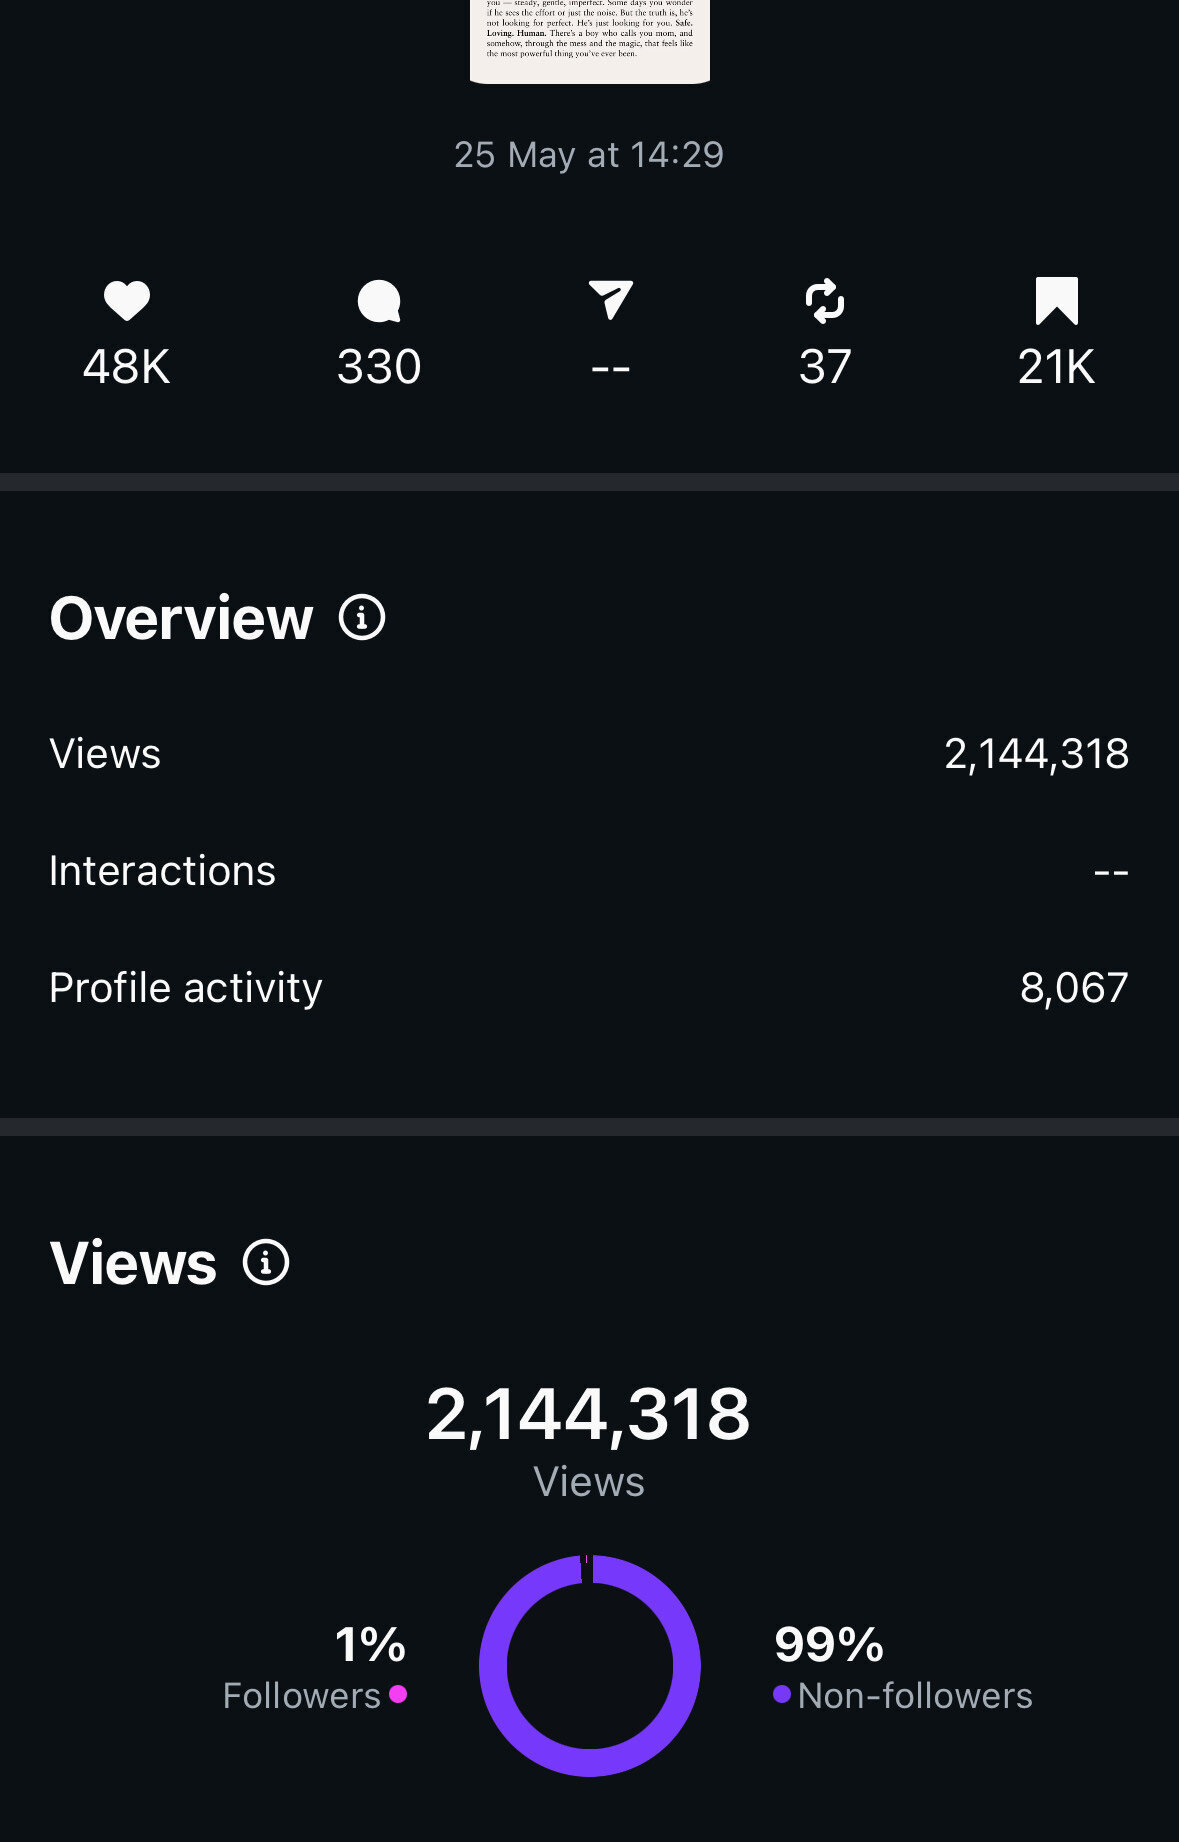This screenshot has height=1842, width=1179.
Task: Tap the reposts arrows icon
Action: [825, 301]
